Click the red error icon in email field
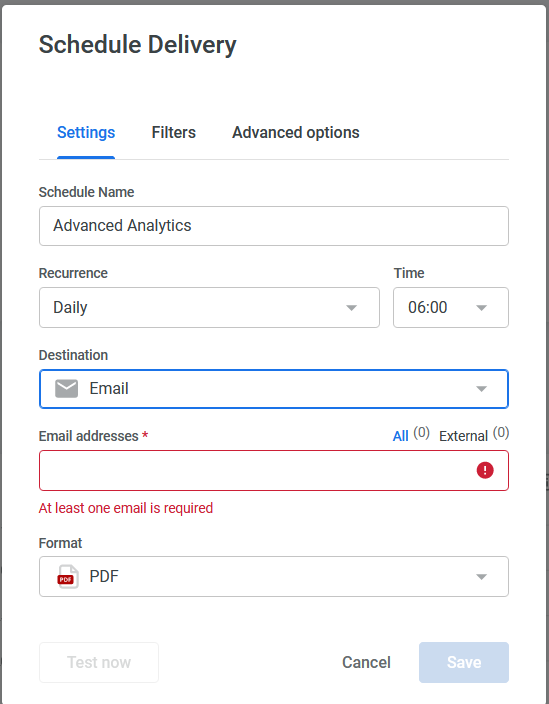The width and height of the screenshot is (549, 704). click(x=485, y=470)
